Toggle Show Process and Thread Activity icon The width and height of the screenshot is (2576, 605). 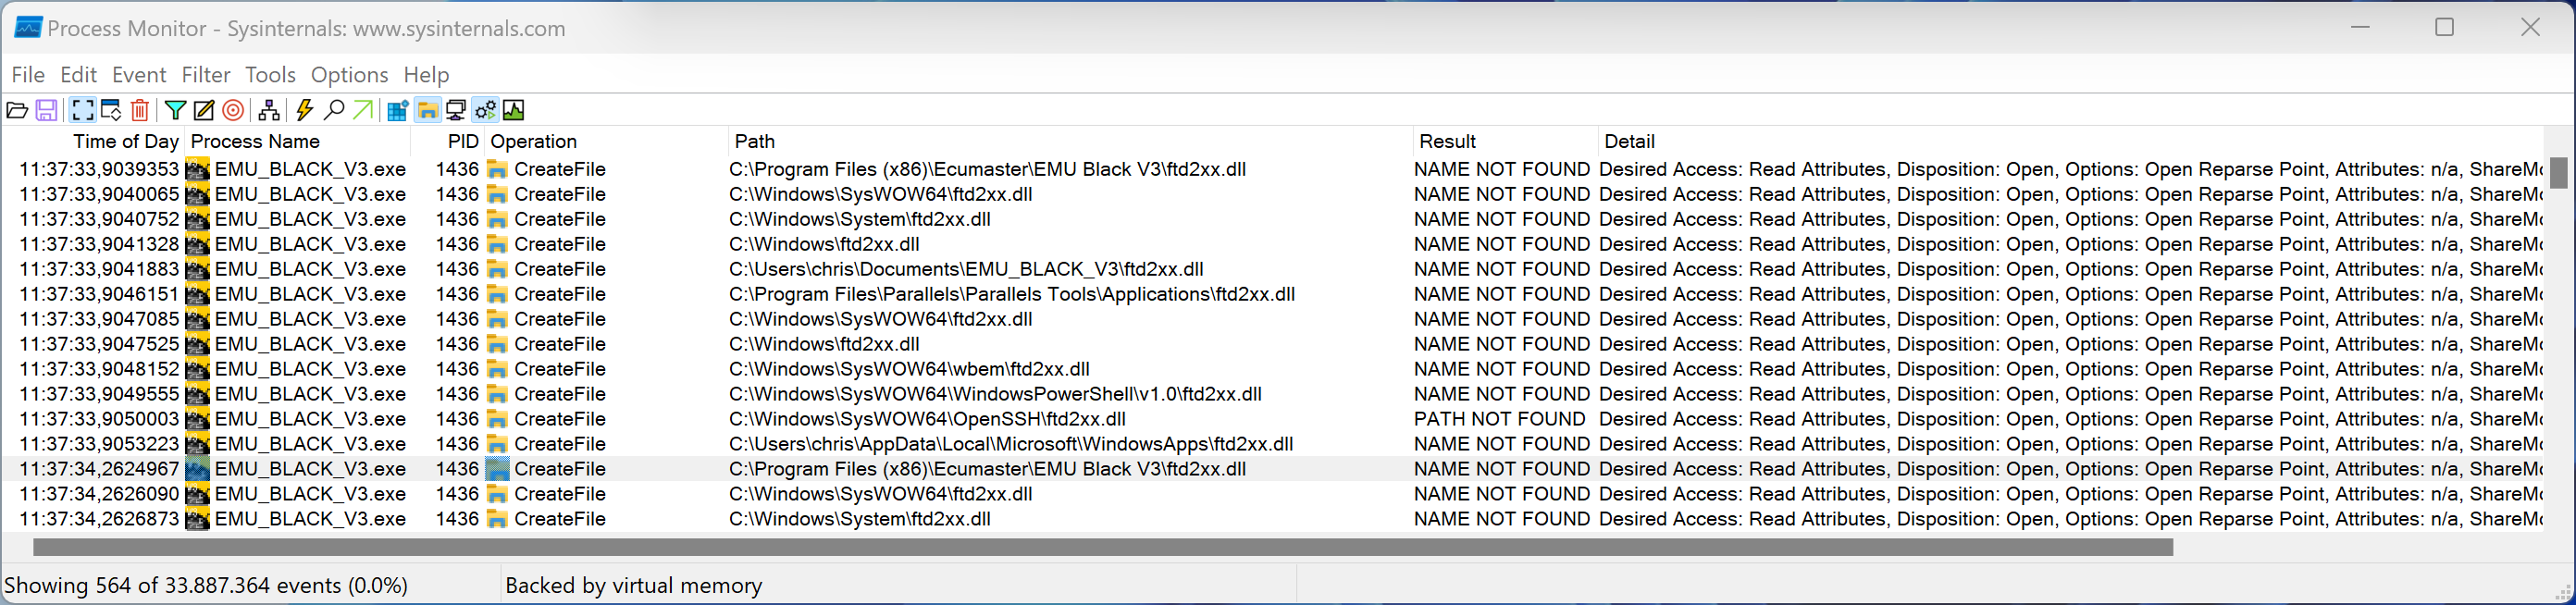[485, 110]
